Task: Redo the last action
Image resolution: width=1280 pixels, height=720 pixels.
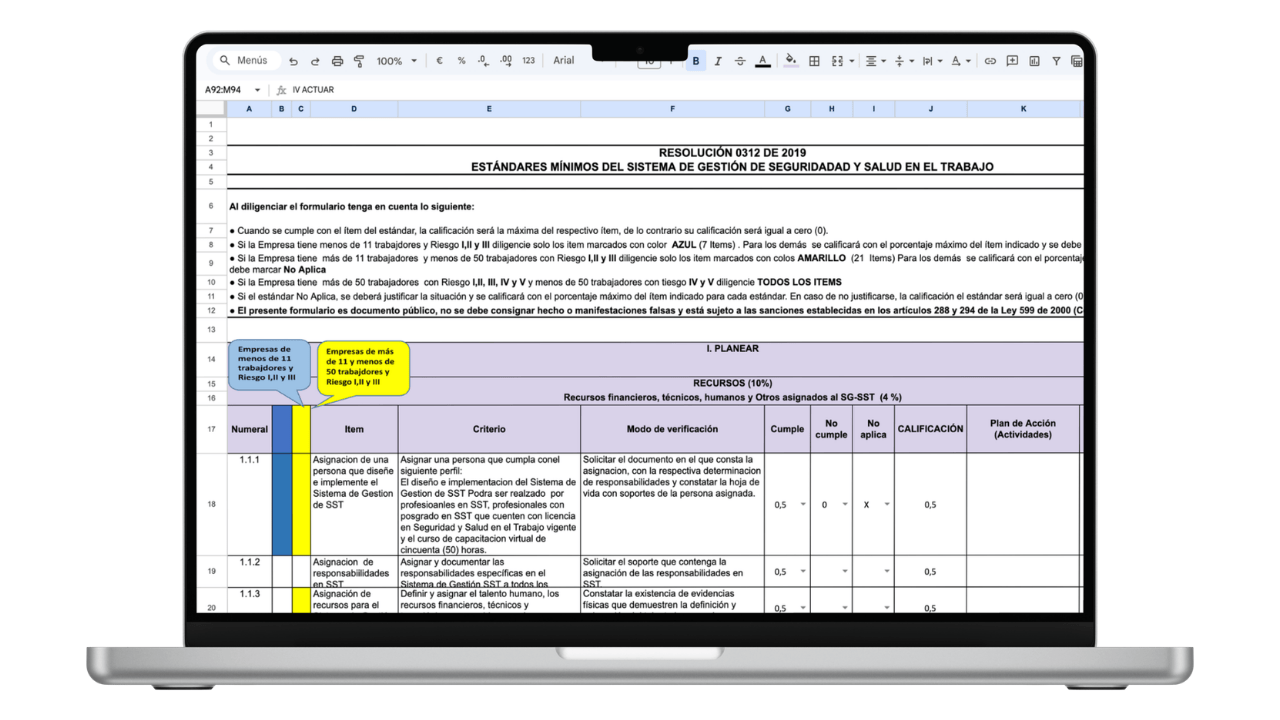Action: click(x=316, y=60)
